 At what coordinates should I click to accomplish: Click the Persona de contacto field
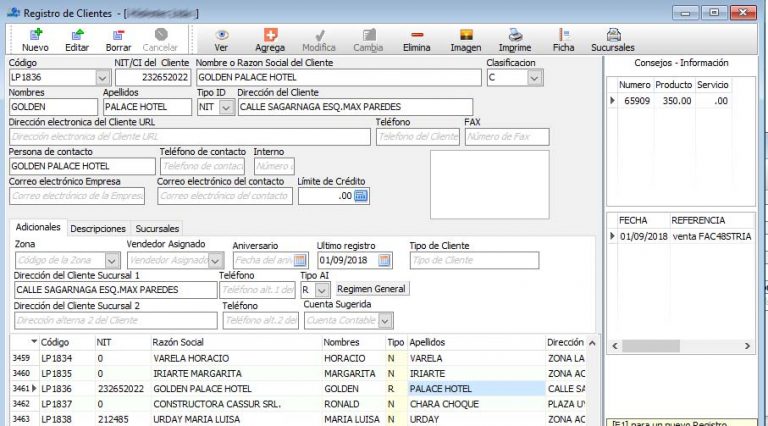click(x=82, y=166)
